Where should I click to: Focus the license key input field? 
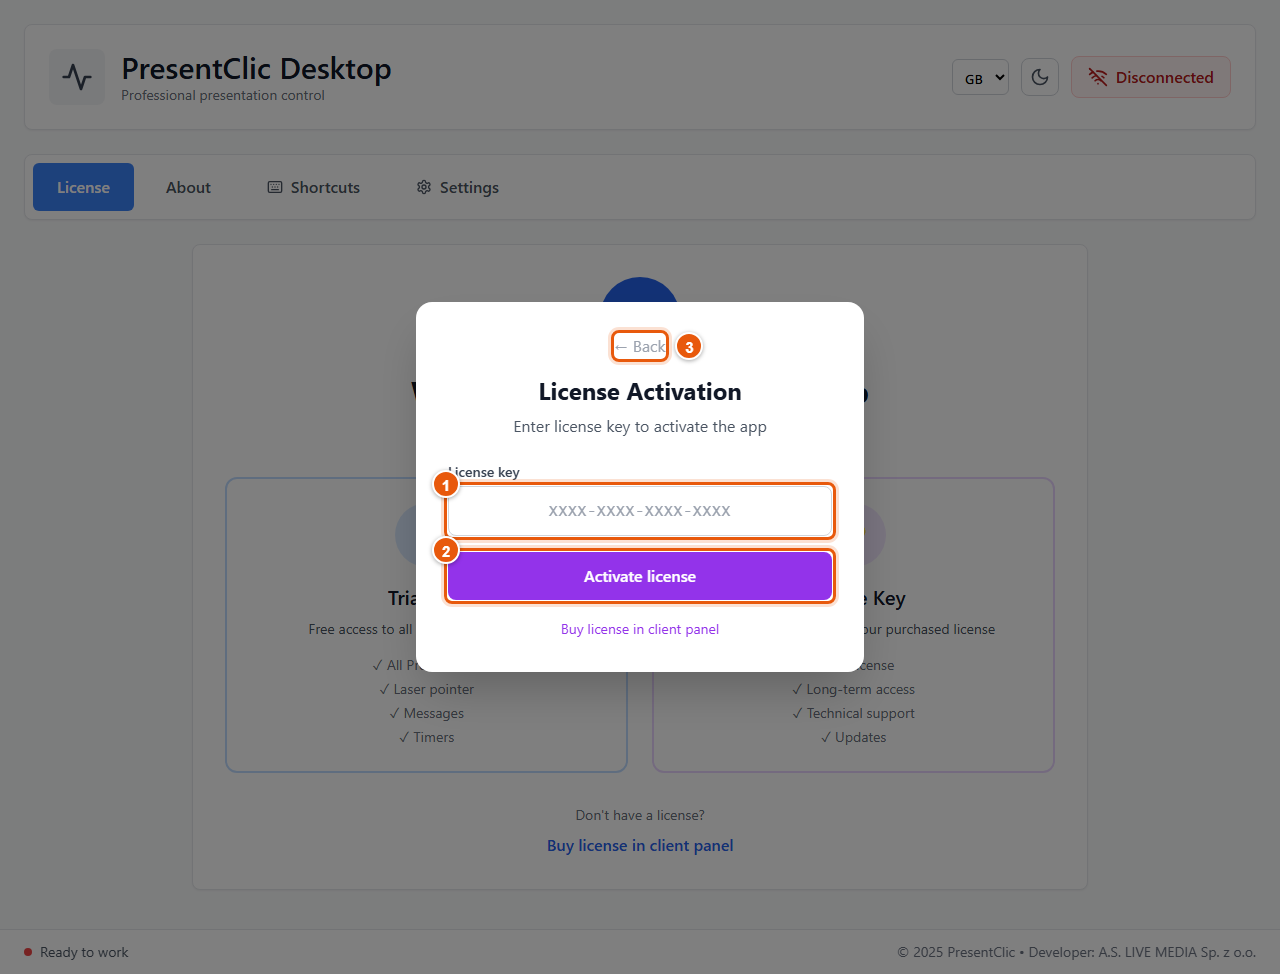640,511
